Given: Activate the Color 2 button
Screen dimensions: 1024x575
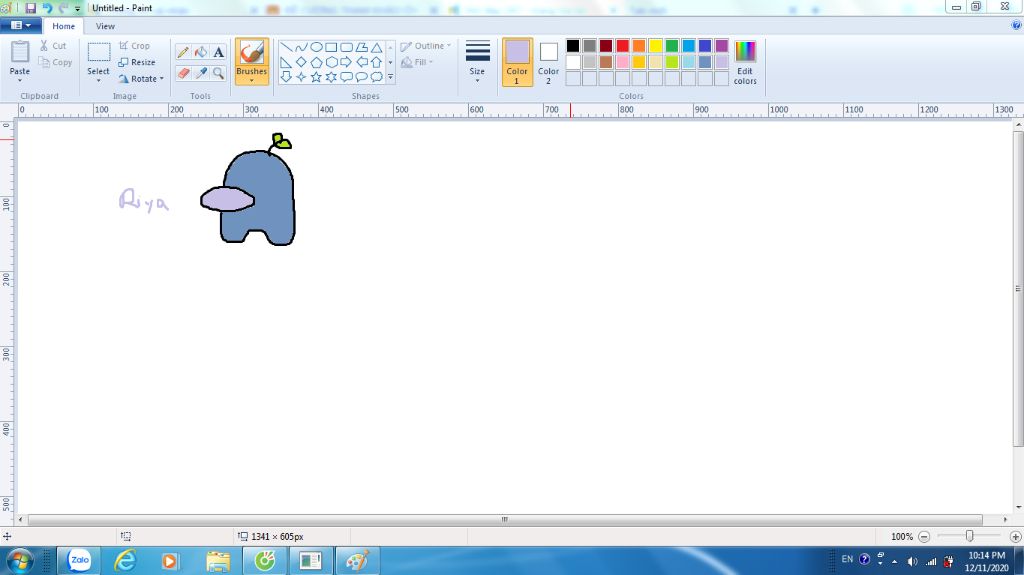Looking at the screenshot, I should click(x=549, y=62).
